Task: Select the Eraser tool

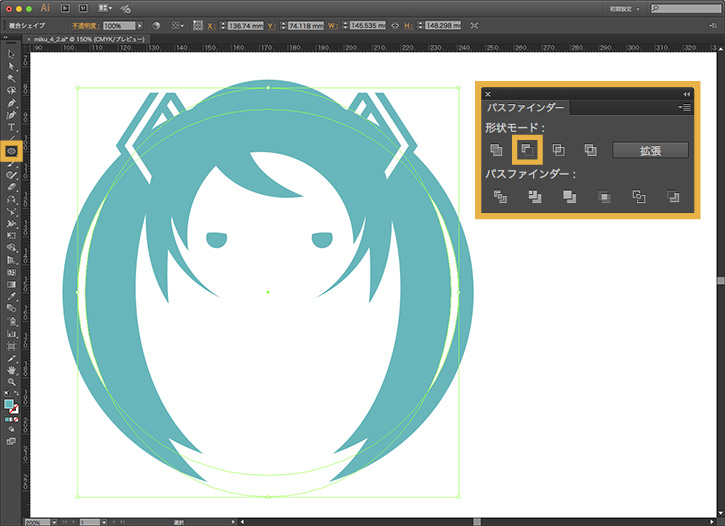Action: 12,188
